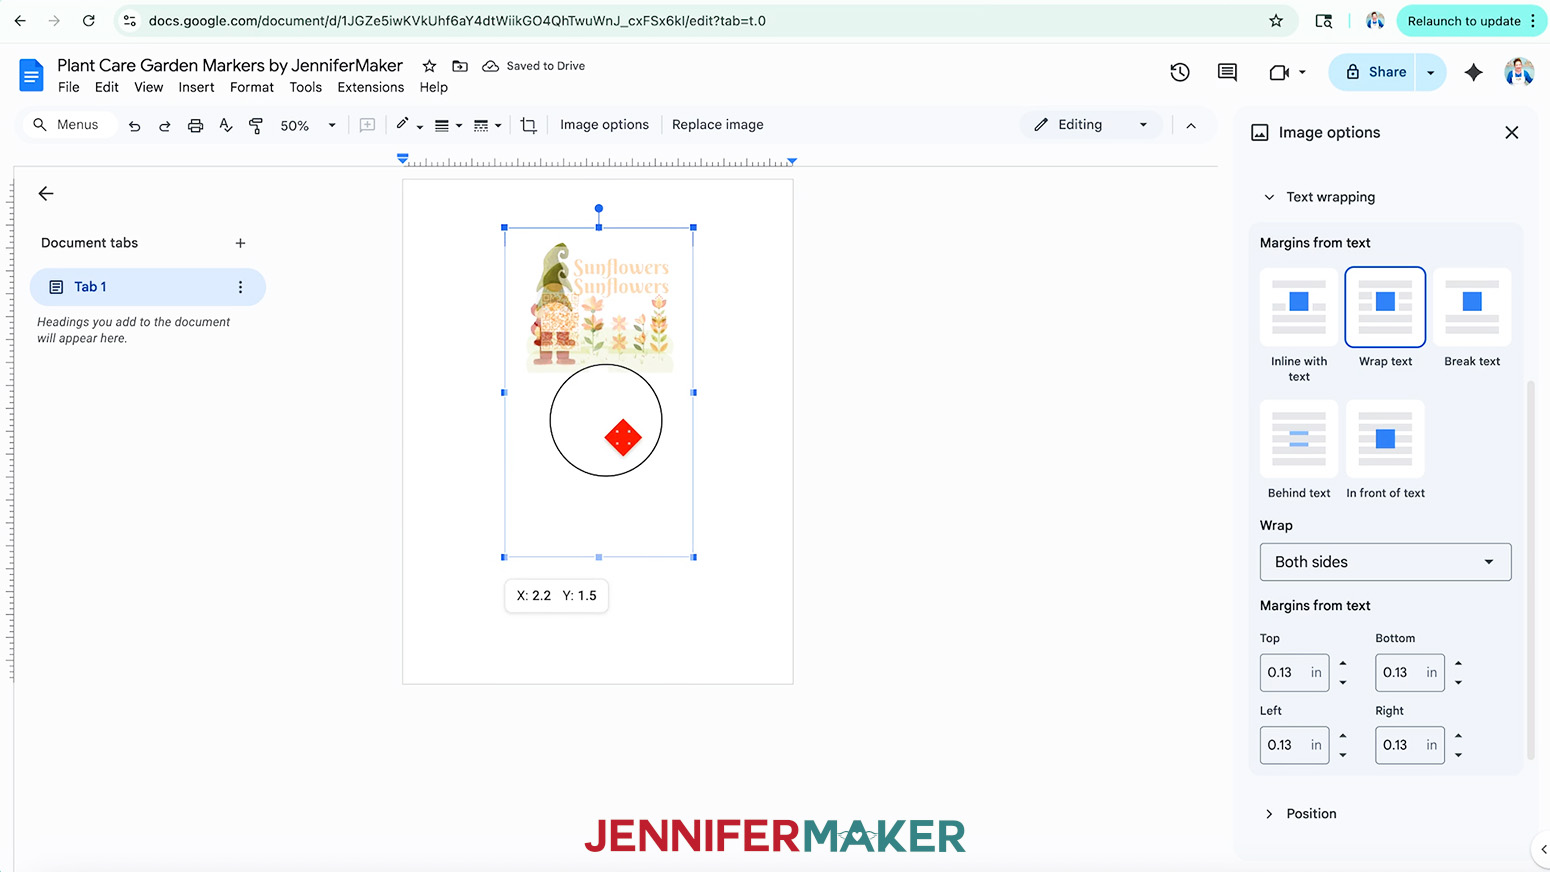
Task: Redo the last action
Action: [x=164, y=125]
